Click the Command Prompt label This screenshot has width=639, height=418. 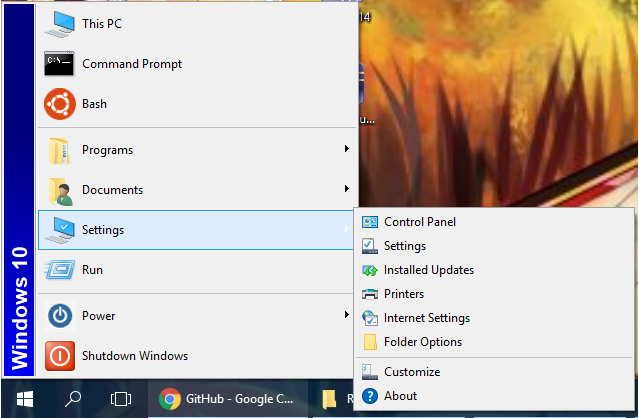click(132, 64)
